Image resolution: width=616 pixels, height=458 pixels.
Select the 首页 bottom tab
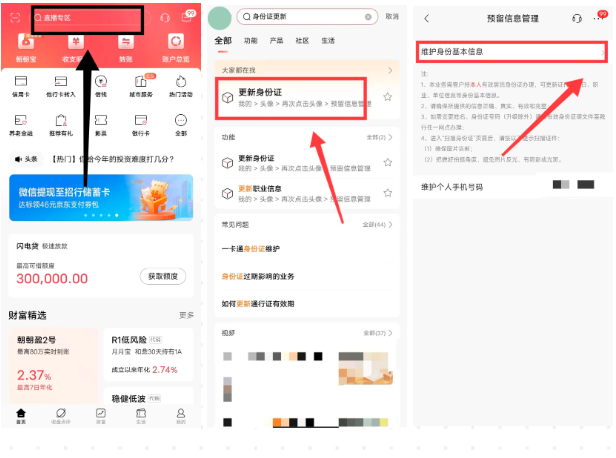(x=21, y=416)
